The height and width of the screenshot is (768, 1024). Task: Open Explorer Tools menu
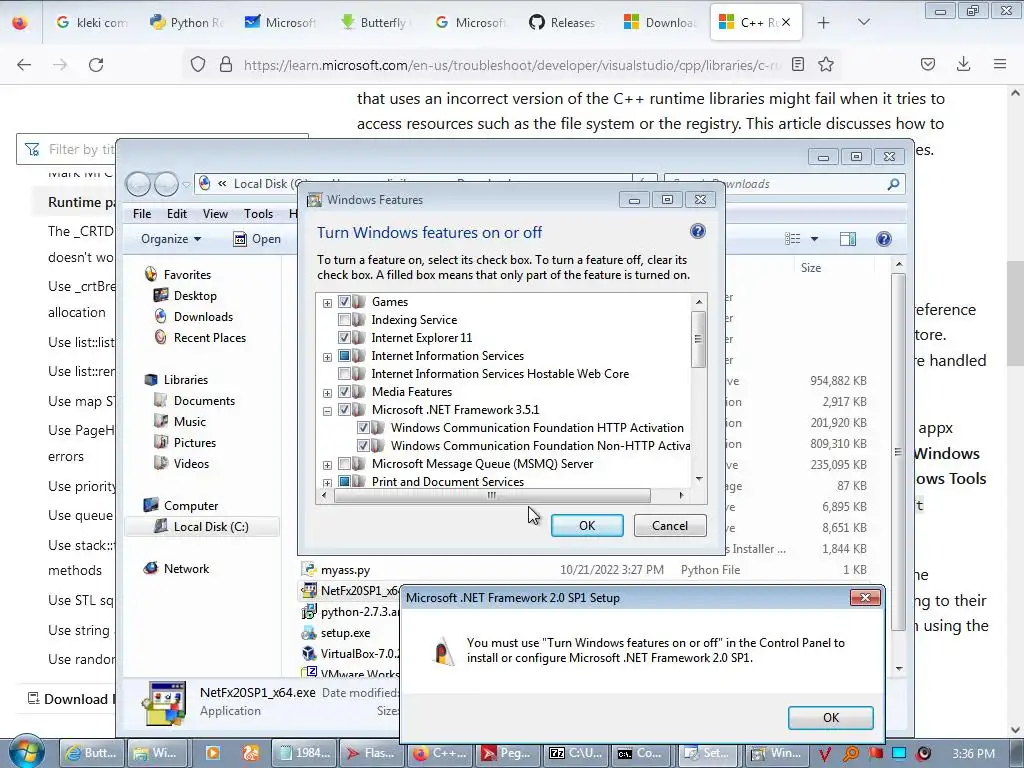tap(259, 214)
